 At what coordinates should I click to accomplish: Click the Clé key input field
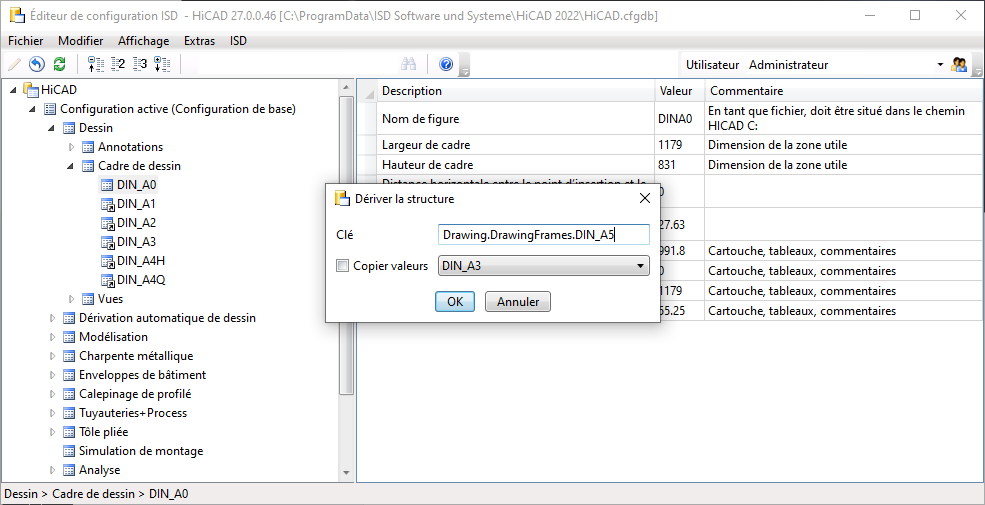pos(543,235)
